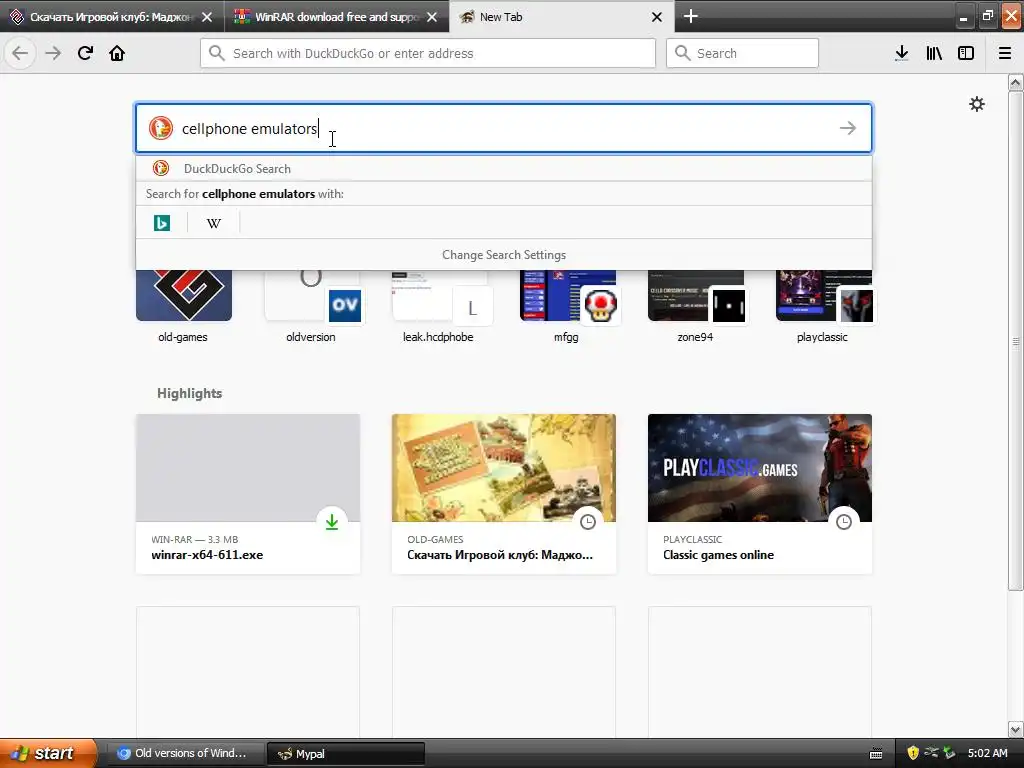Click the safely remove hardware tray icon
This screenshot has height=768, width=1024.
point(949,753)
